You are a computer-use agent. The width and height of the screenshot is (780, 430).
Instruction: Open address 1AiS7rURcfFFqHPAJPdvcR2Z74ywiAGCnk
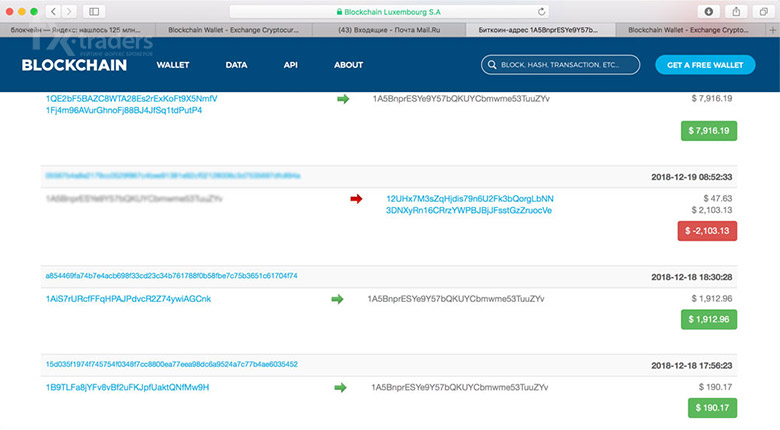pos(128,299)
